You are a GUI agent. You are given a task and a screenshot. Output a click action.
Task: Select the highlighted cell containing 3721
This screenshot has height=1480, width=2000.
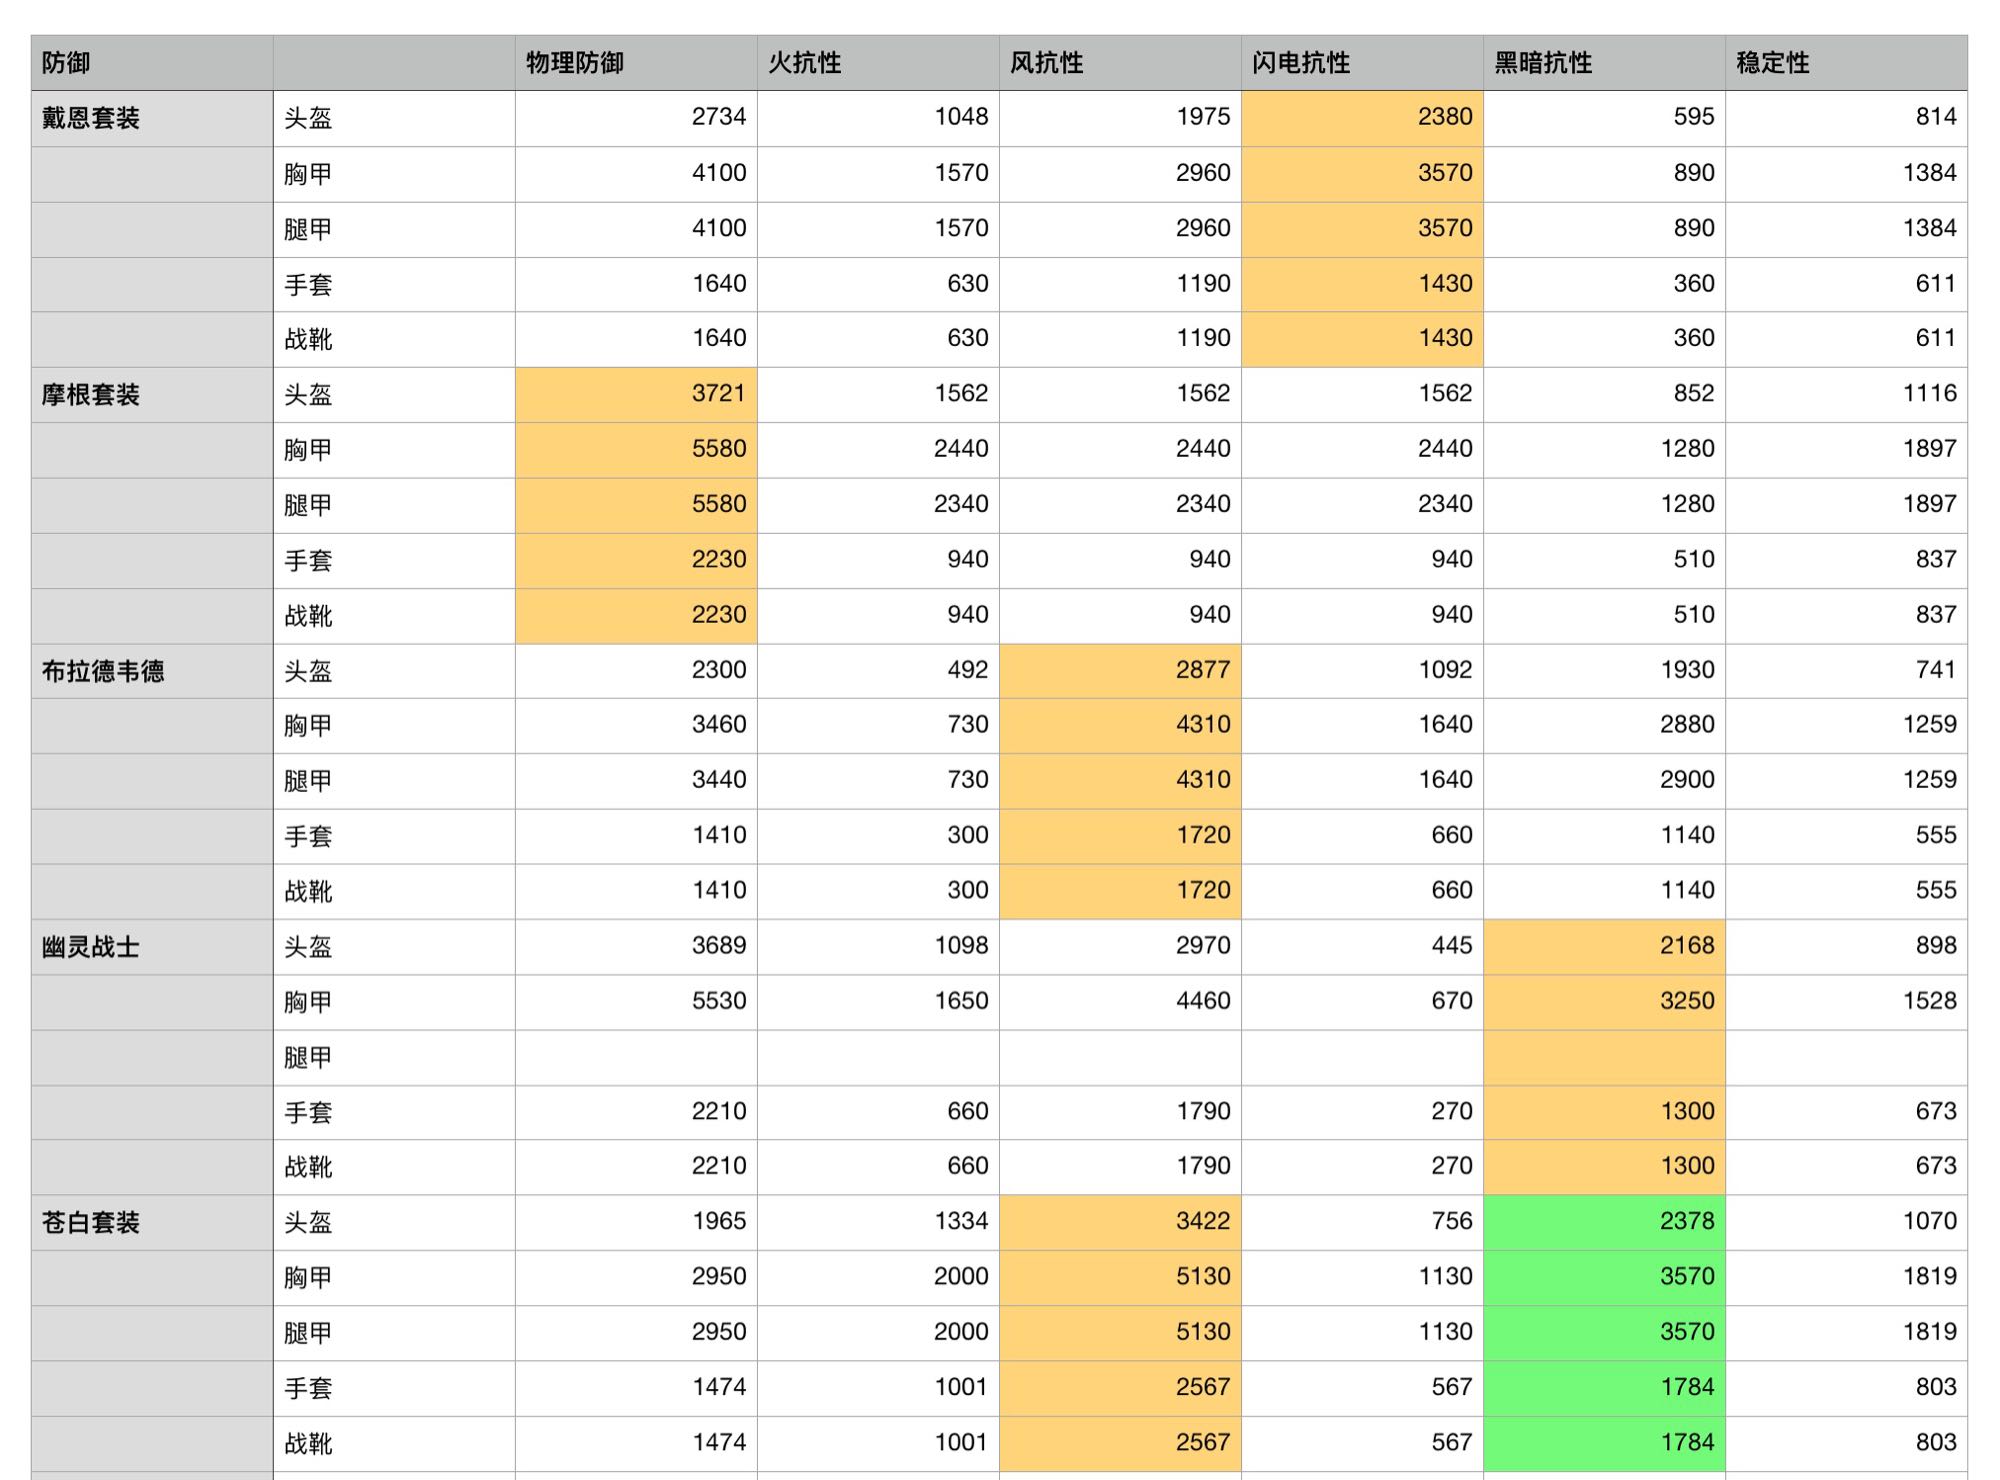pyautogui.click(x=636, y=394)
